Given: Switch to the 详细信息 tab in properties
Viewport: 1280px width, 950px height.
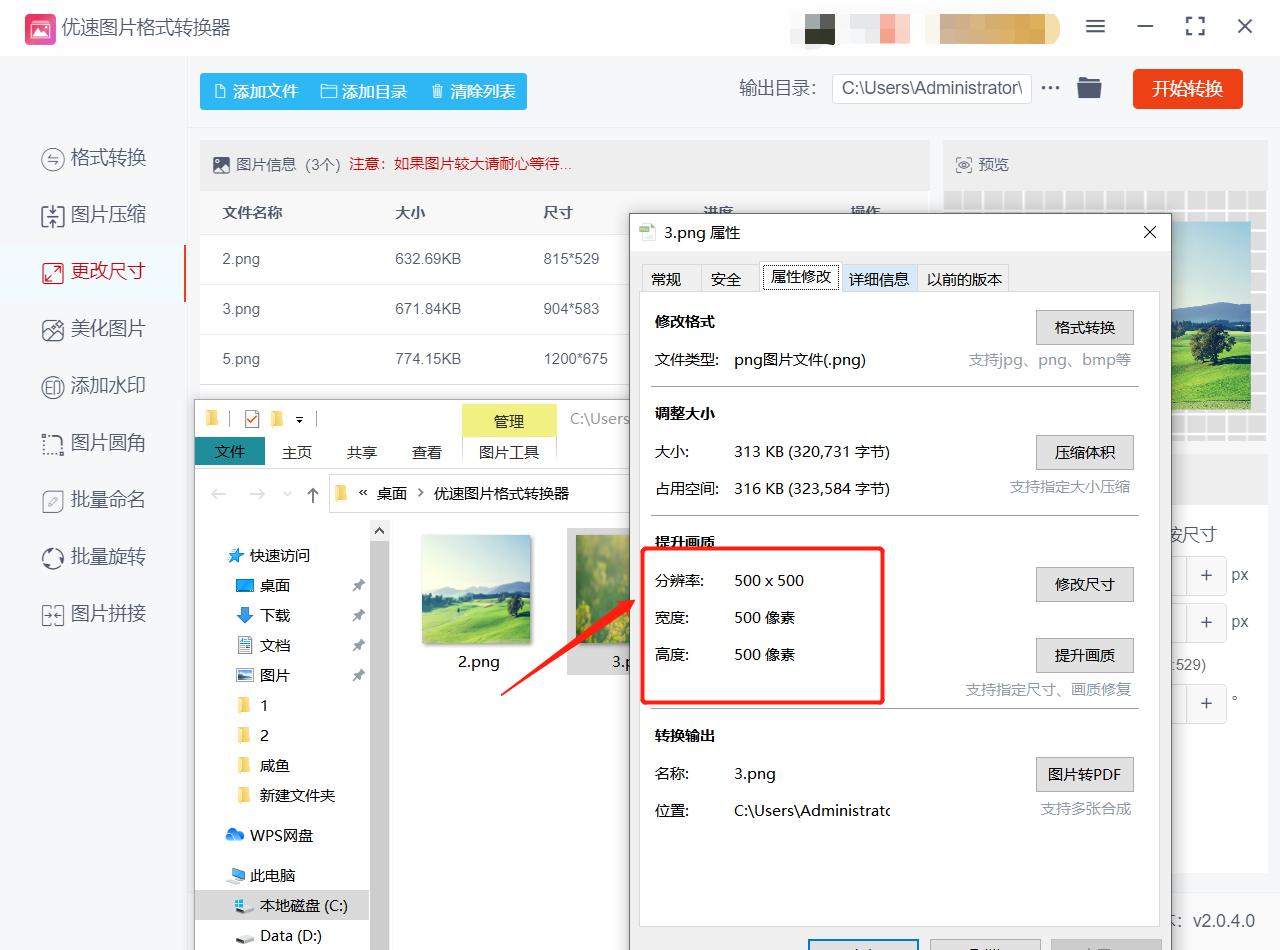Looking at the screenshot, I should tap(879, 279).
